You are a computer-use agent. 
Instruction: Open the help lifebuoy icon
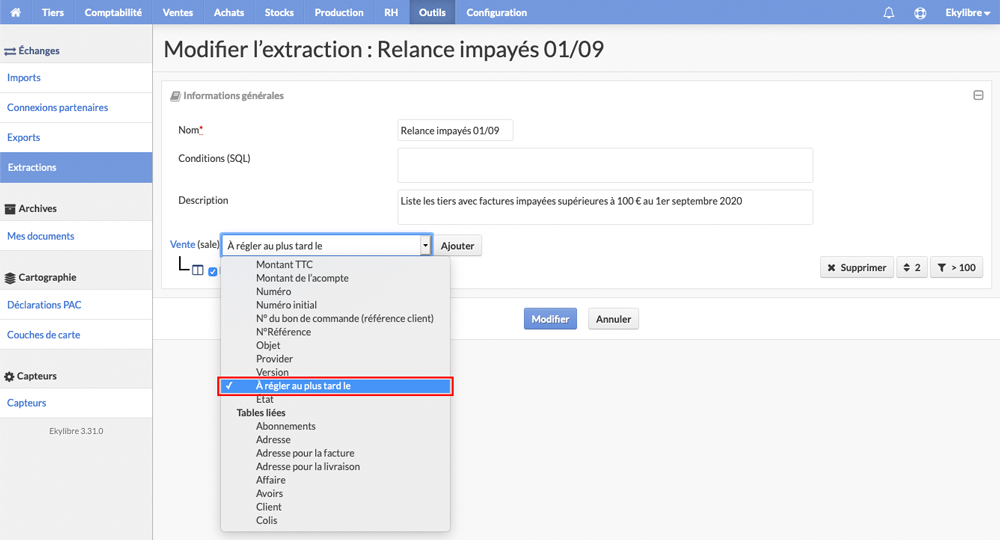point(920,12)
